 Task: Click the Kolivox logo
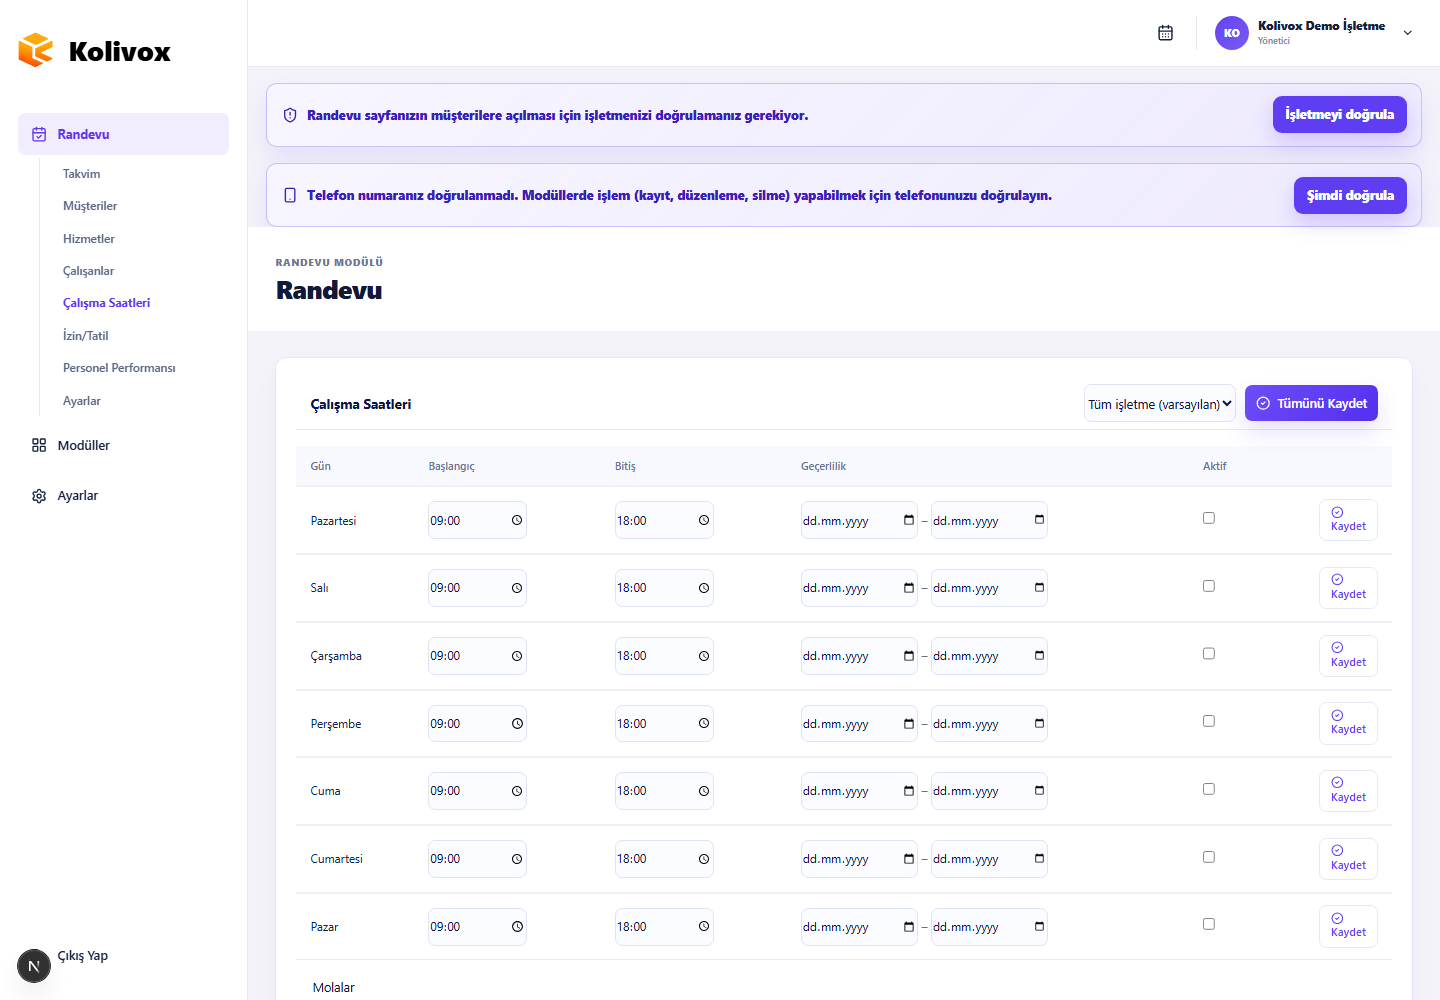click(95, 51)
